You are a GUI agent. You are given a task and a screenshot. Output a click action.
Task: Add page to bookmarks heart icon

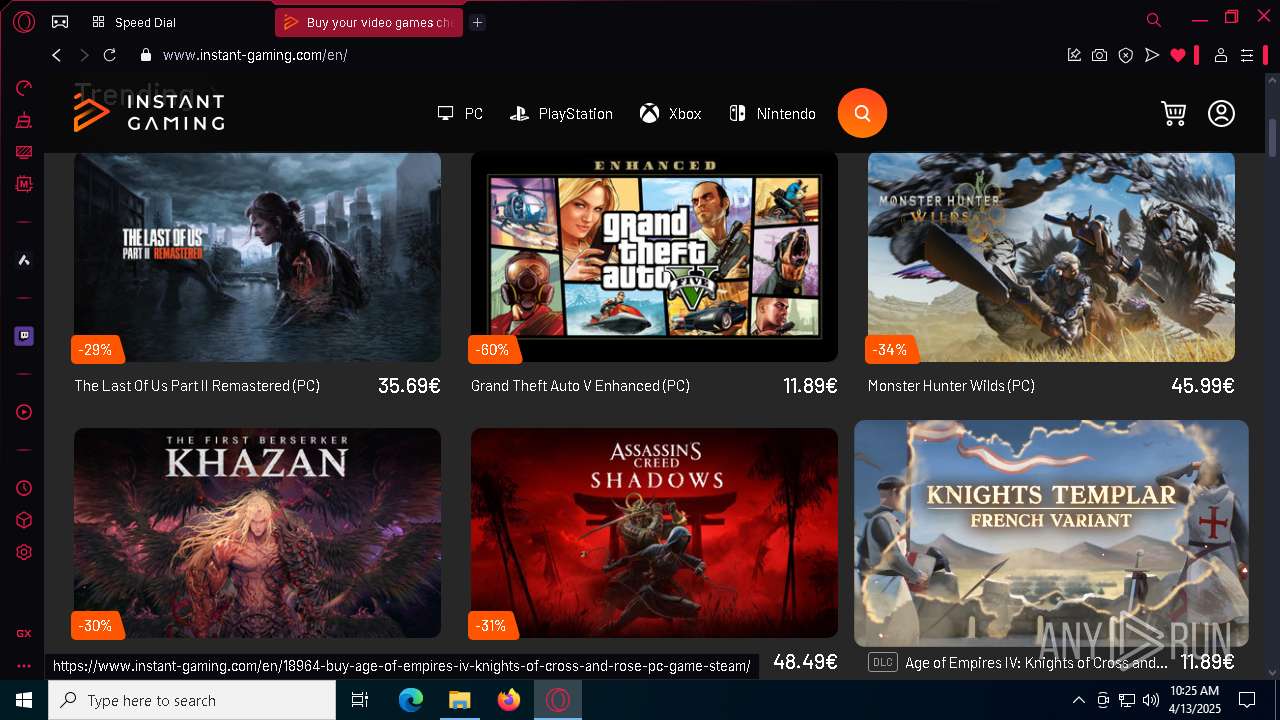[1178, 55]
